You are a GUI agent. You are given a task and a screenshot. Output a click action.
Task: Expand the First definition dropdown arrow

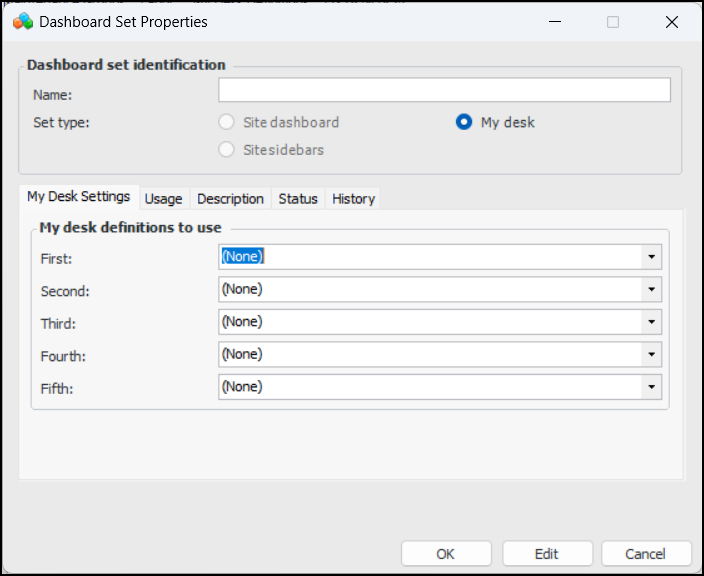pos(652,257)
